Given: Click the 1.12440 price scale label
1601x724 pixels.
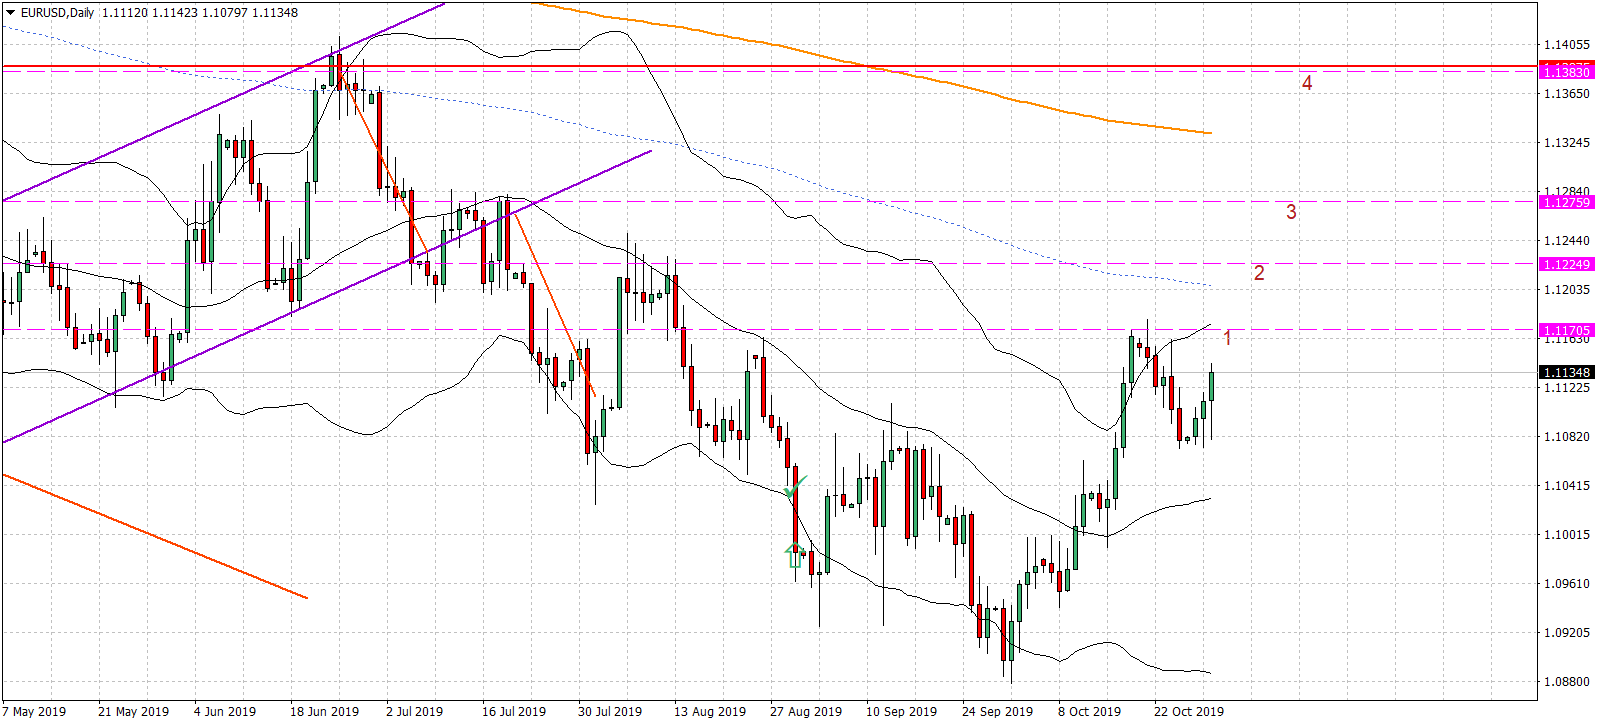Looking at the screenshot, I should (x=1567, y=241).
